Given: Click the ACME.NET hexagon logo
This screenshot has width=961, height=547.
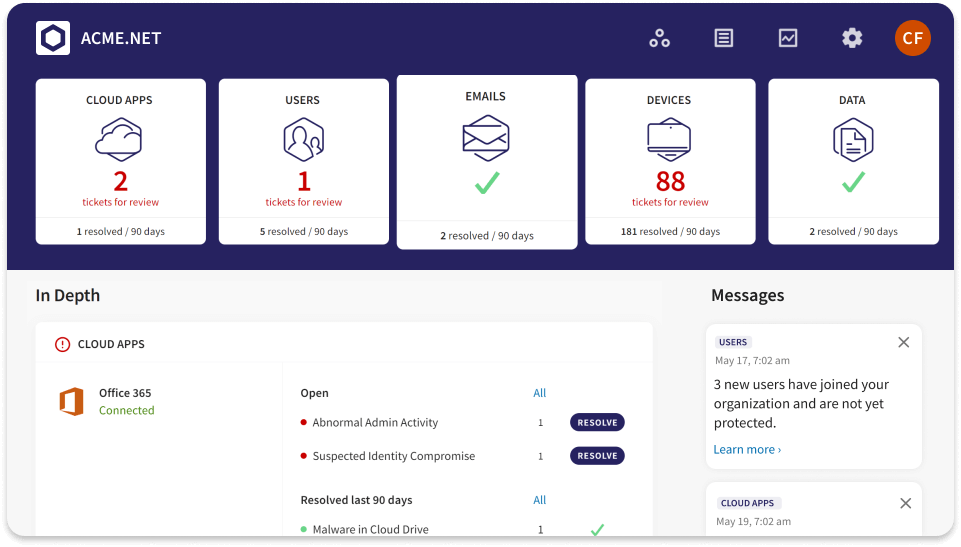Looking at the screenshot, I should point(53,38).
